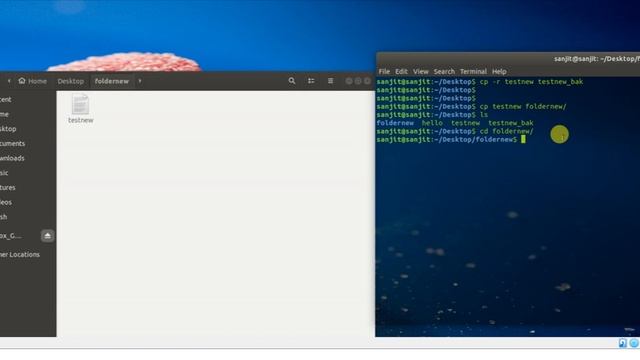Open Desktop in the sidebar
This screenshot has width=640, height=360.
[8, 129]
